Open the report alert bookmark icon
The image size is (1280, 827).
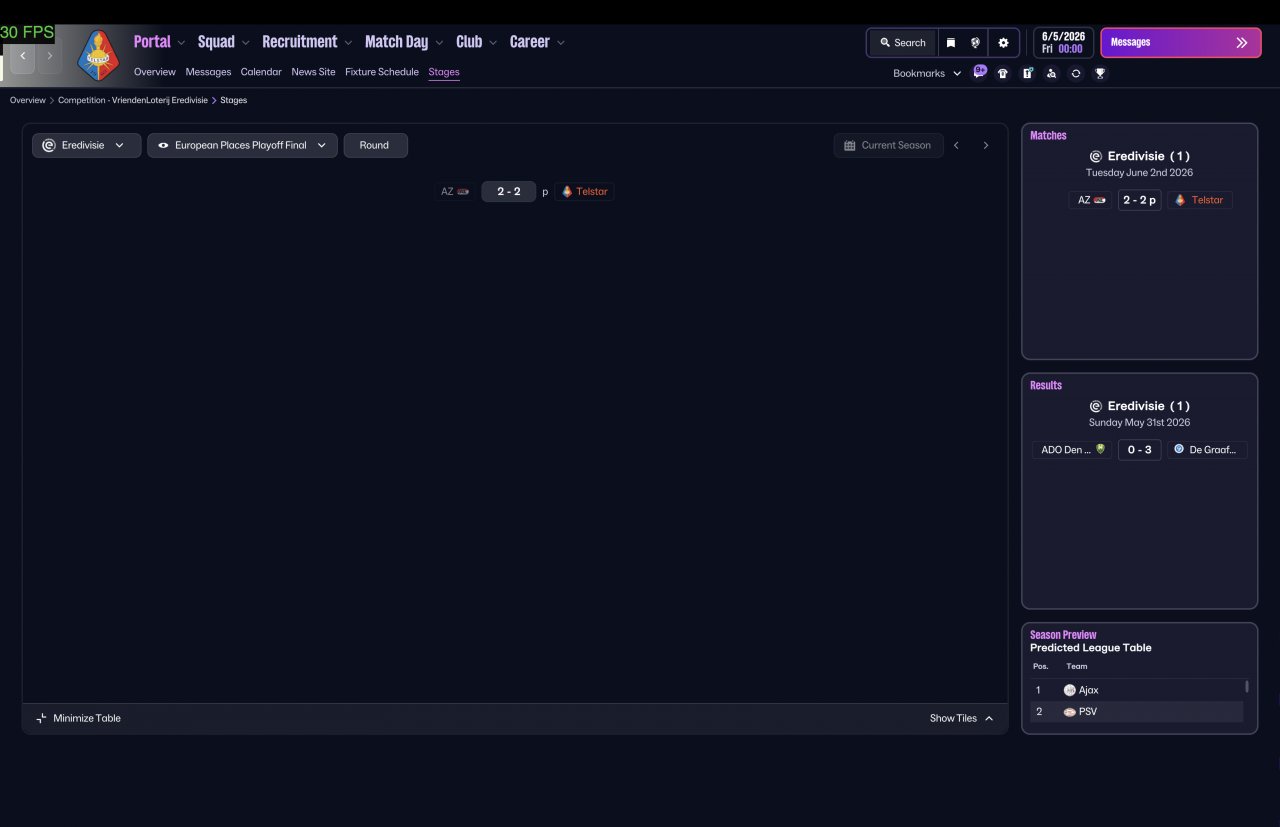tap(1027, 73)
